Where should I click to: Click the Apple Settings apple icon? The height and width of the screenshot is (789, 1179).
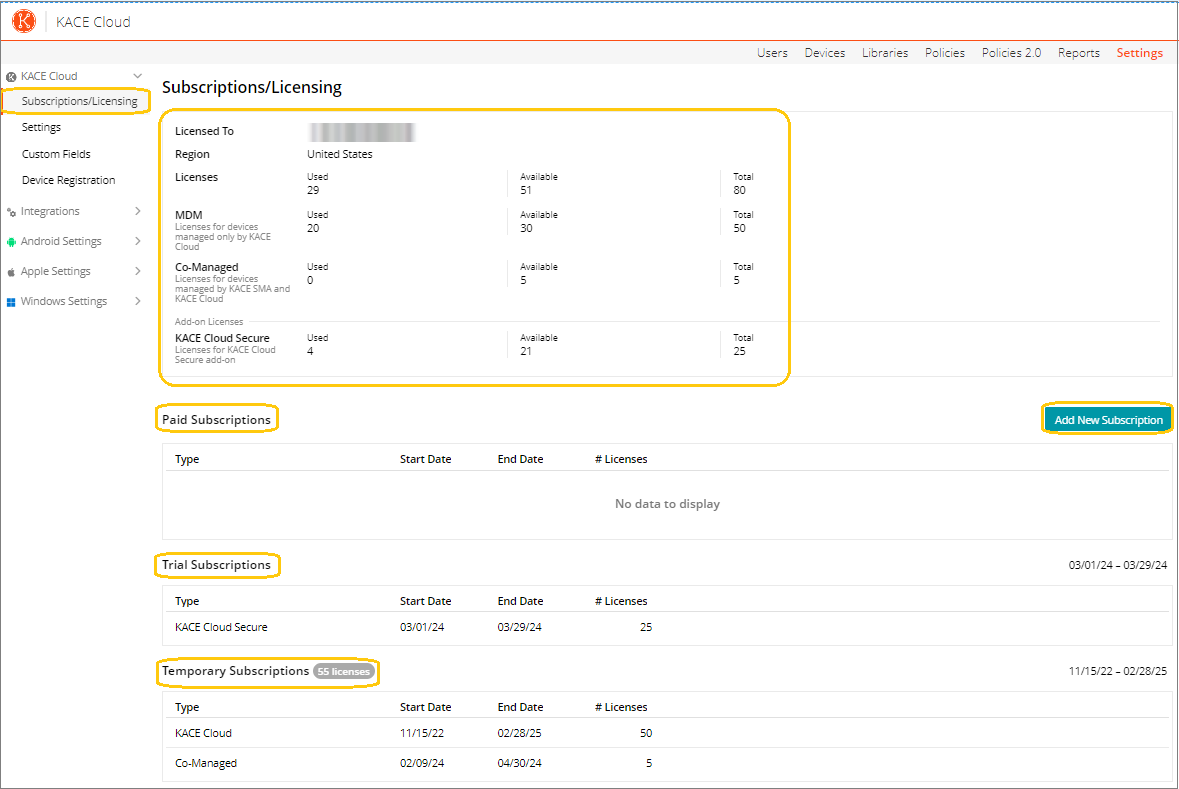[11, 272]
